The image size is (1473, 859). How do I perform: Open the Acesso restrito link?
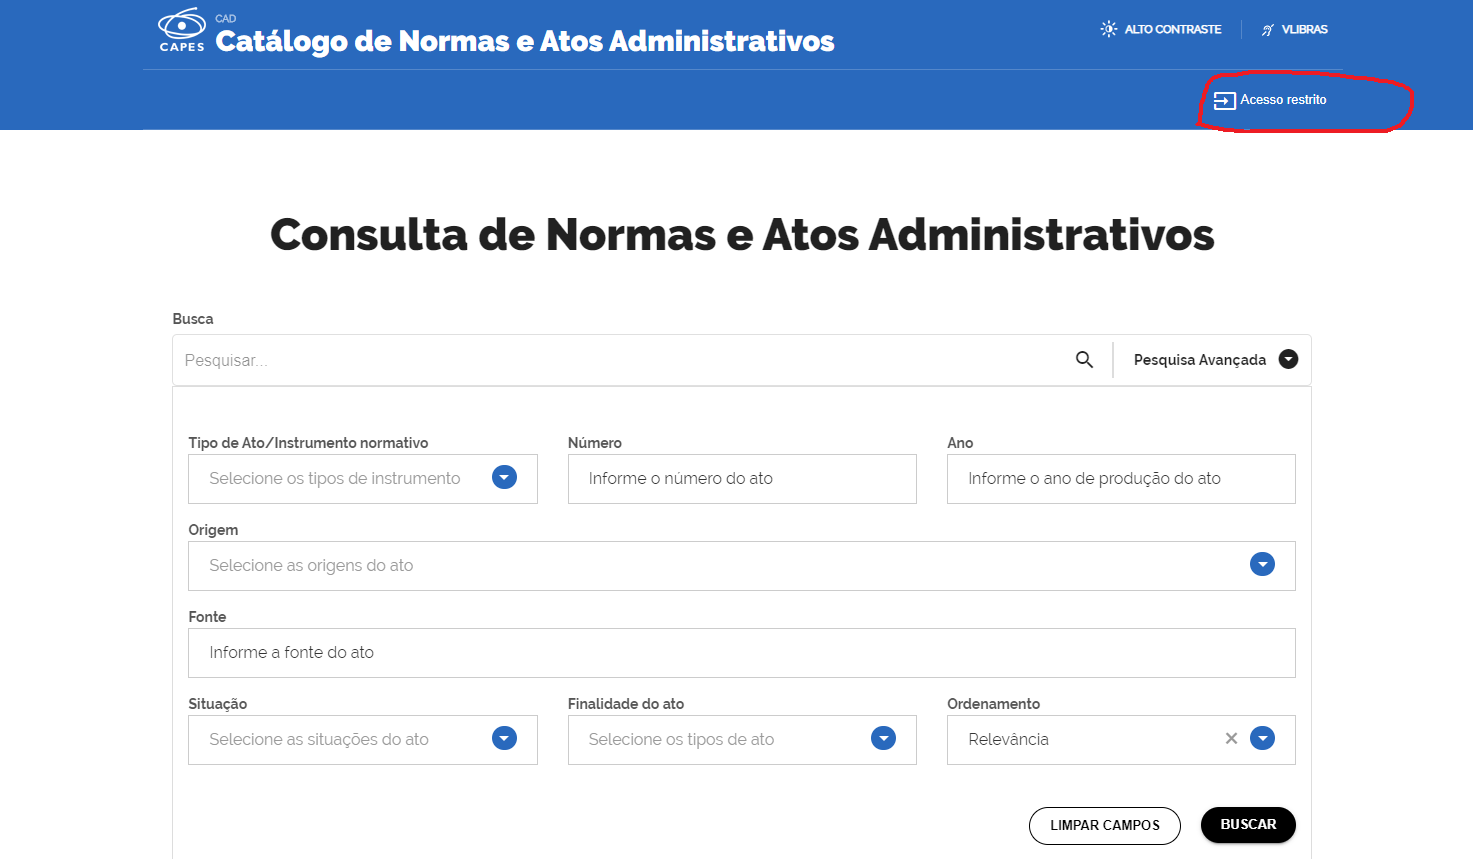(x=1283, y=100)
